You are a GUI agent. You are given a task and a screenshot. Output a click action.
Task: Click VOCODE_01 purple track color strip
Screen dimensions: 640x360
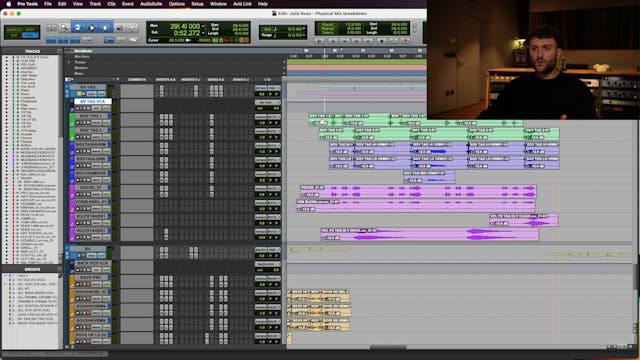point(72,191)
